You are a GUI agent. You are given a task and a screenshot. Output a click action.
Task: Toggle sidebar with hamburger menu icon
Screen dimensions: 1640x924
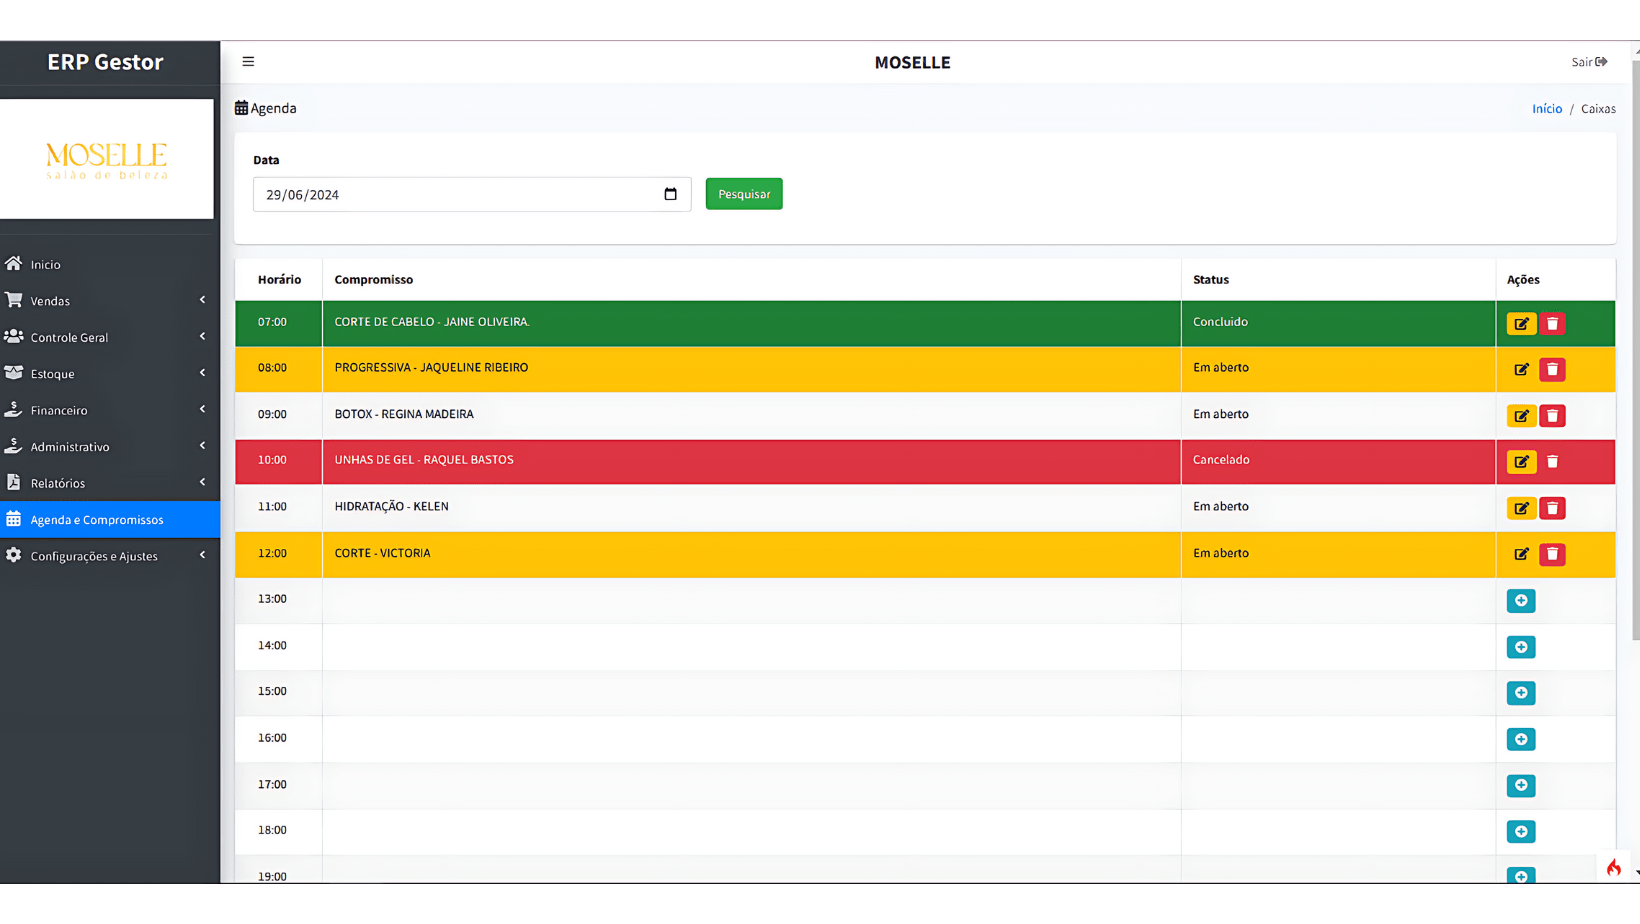(248, 62)
